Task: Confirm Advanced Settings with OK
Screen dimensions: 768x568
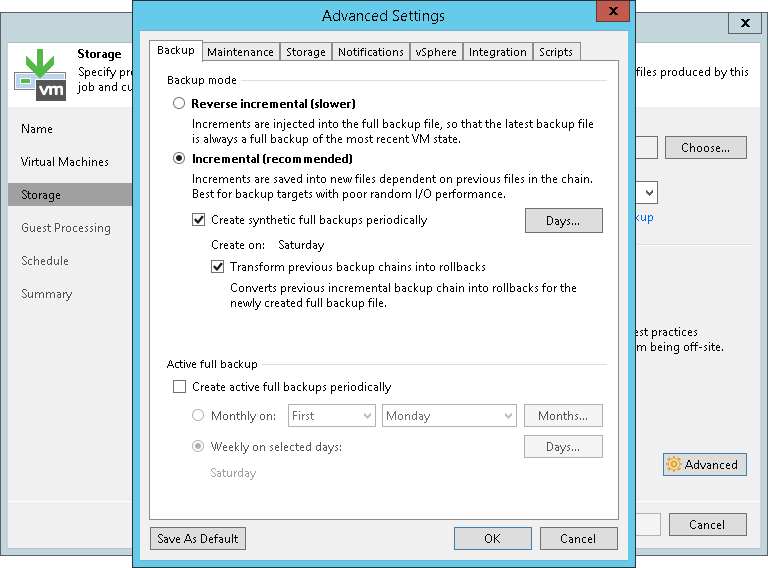Action: coord(493,539)
